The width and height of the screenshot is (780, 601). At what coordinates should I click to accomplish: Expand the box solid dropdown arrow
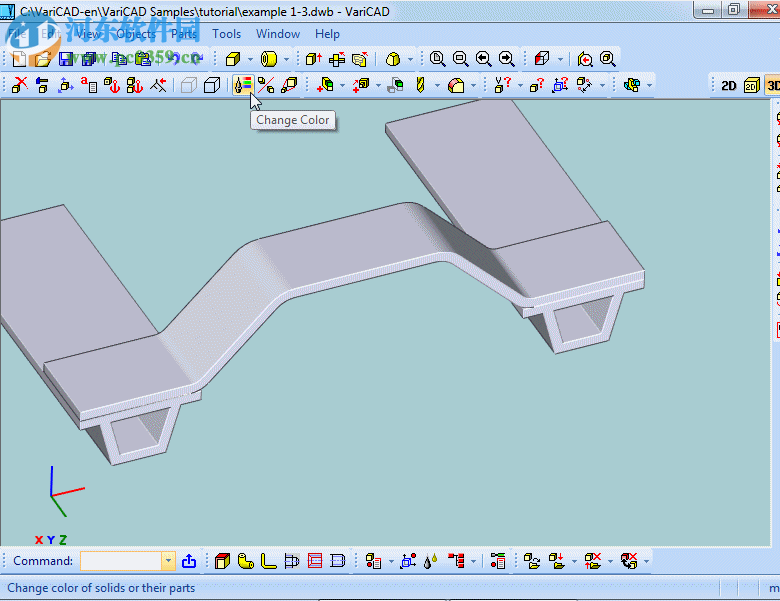coord(249,59)
